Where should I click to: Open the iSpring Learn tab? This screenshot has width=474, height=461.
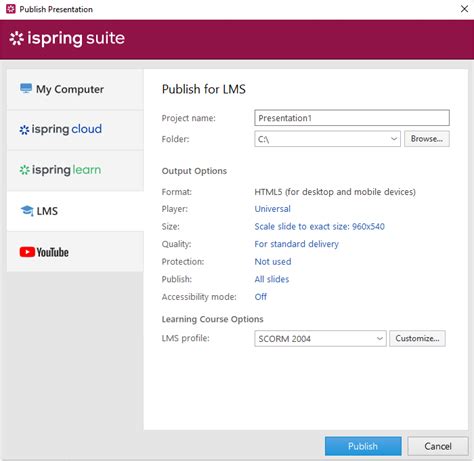(x=75, y=171)
